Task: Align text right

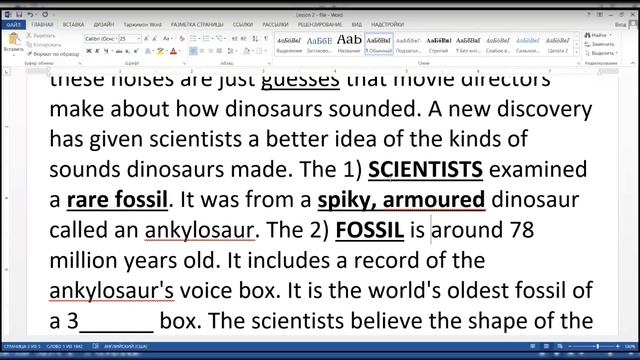Action: click(211, 51)
